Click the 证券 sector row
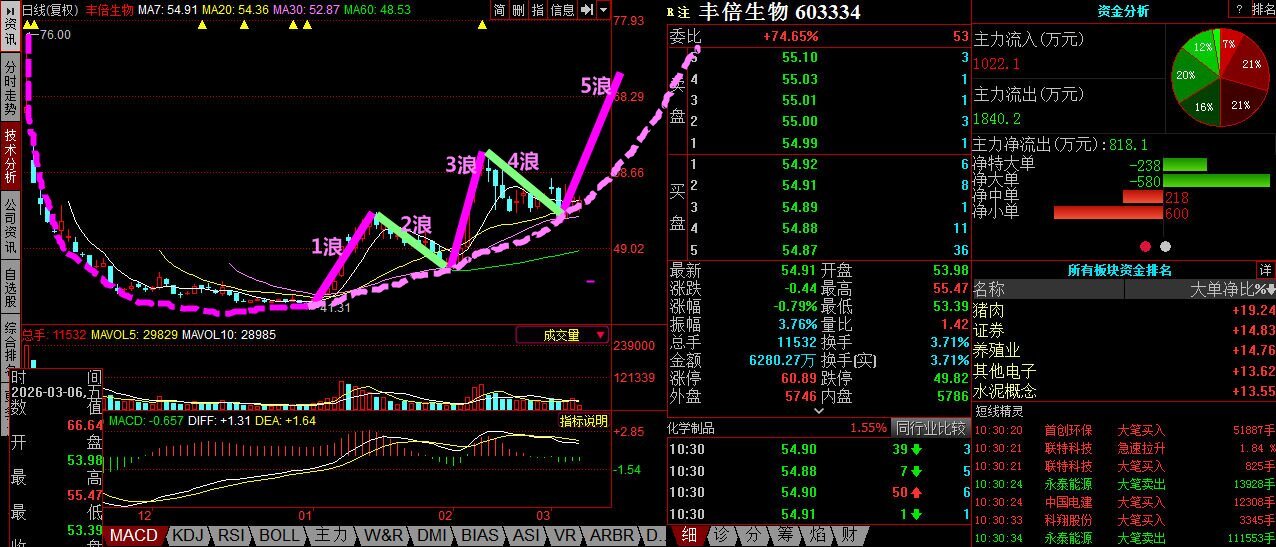The width and height of the screenshot is (1276, 547). (1124, 330)
